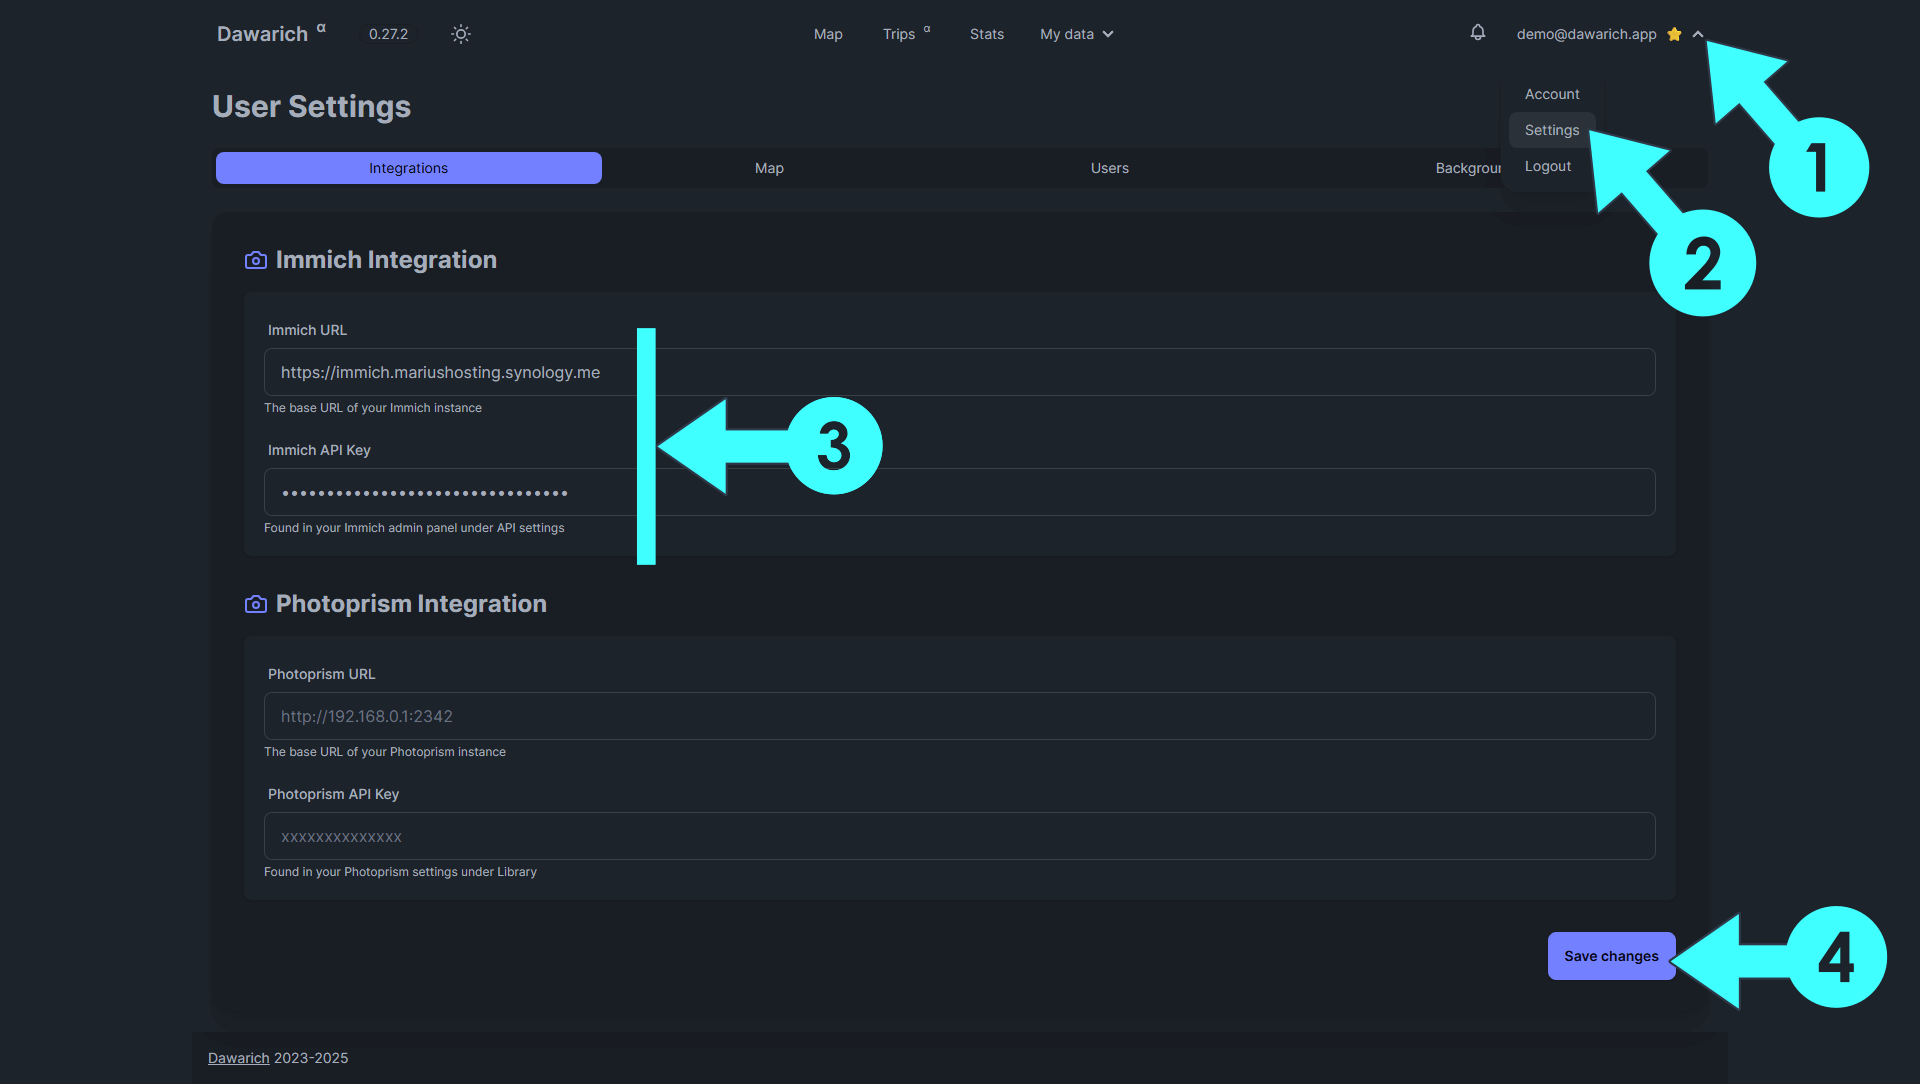Follow the Dawarich footer link
This screenshot has width=1920, height=1084.
point(239,1058)
